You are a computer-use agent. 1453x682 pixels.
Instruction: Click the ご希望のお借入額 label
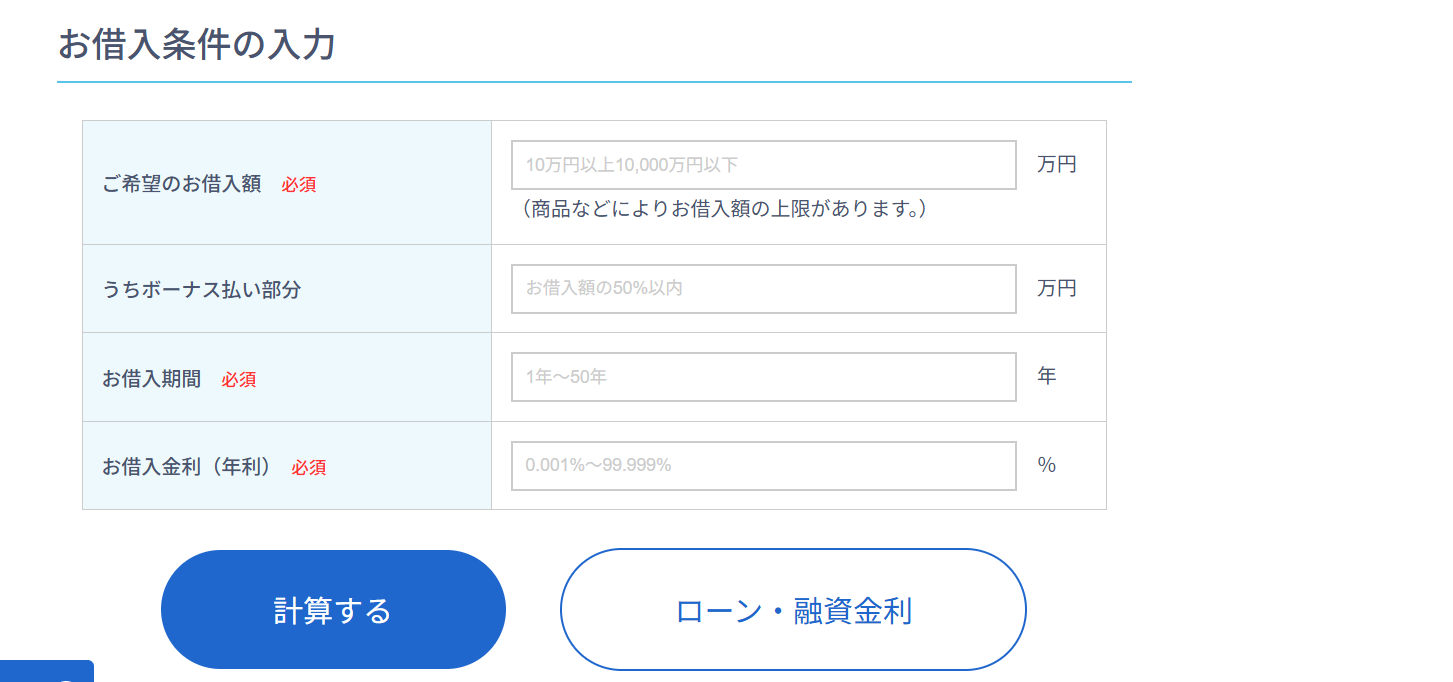(x=181, y=184)
